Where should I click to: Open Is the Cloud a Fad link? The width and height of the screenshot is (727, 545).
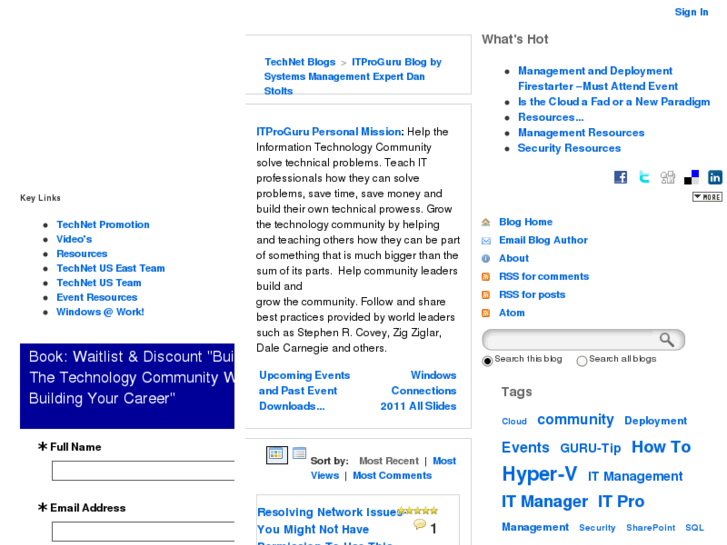614,102
